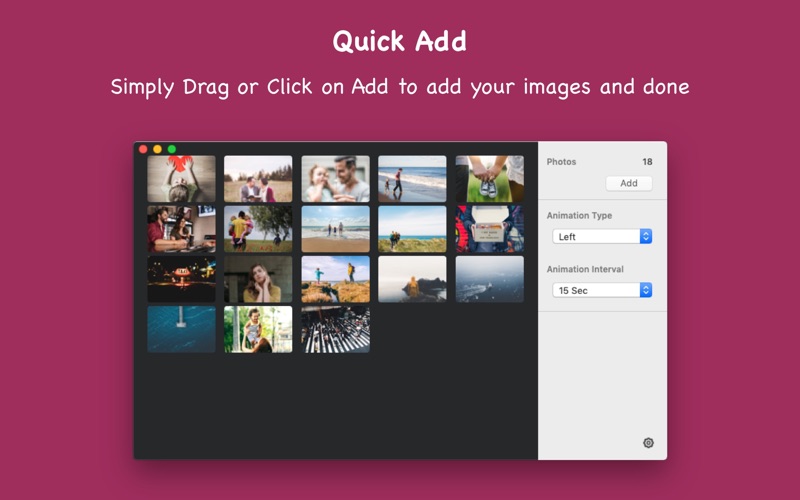Click the Add photos button
The height and width of the screenshot is (500, 800).
click(x=629, y=183)
